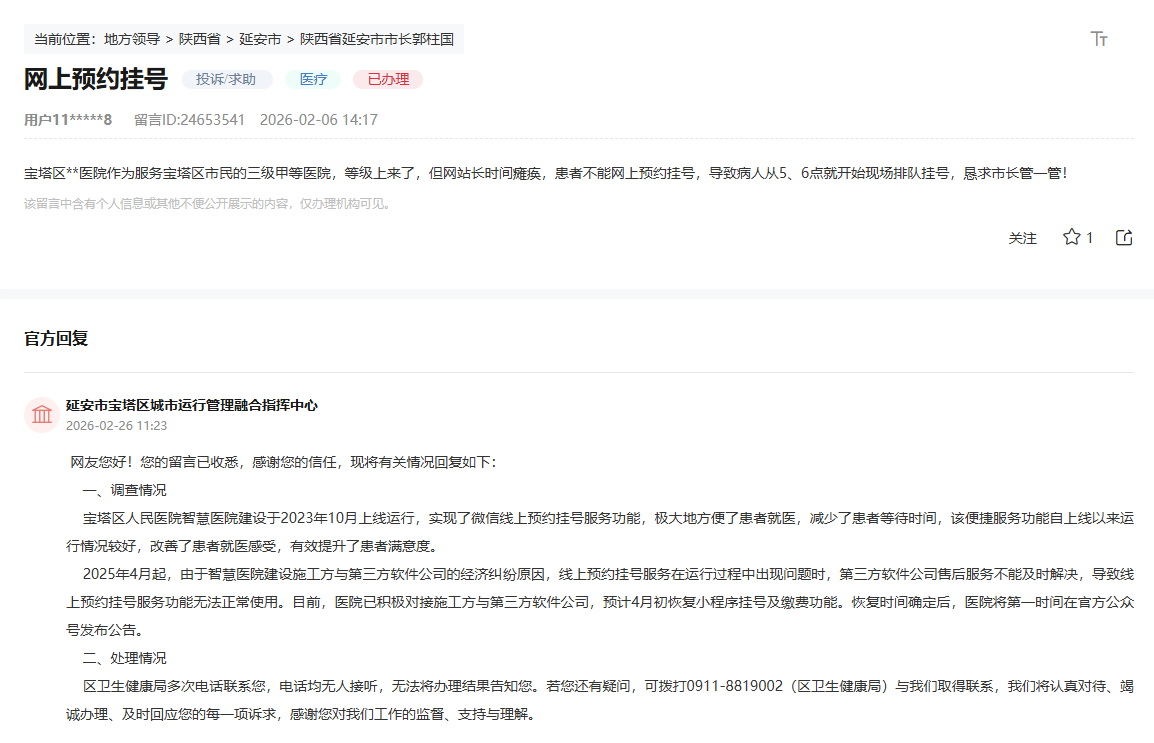Select the 医疗 topic tag
Screen dimensions: 1154x743
pos(313,78)
